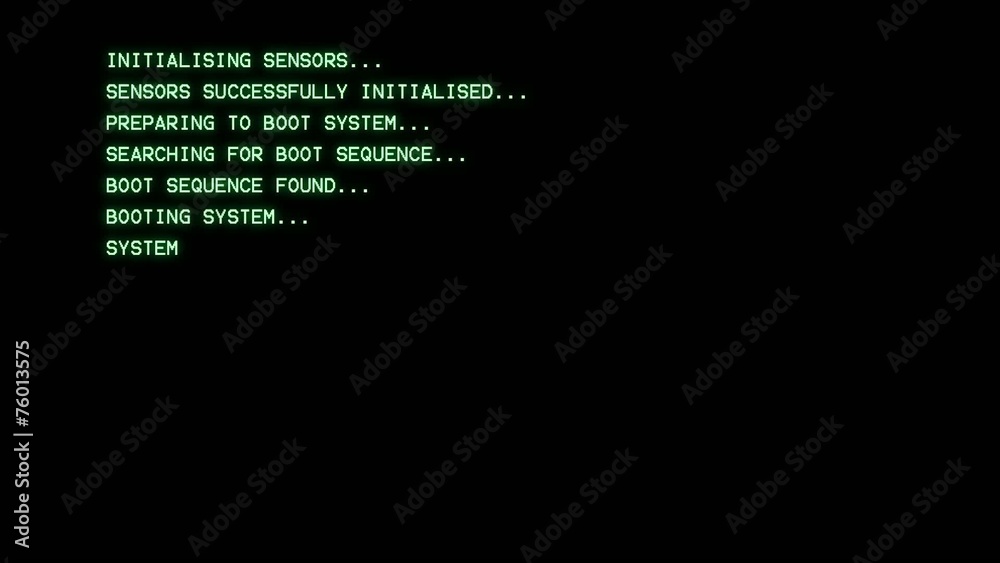Click the last line reading 'SYSTEM'
The height and width of the screenshot is (563, 1000).
click(x=142, y=248)
